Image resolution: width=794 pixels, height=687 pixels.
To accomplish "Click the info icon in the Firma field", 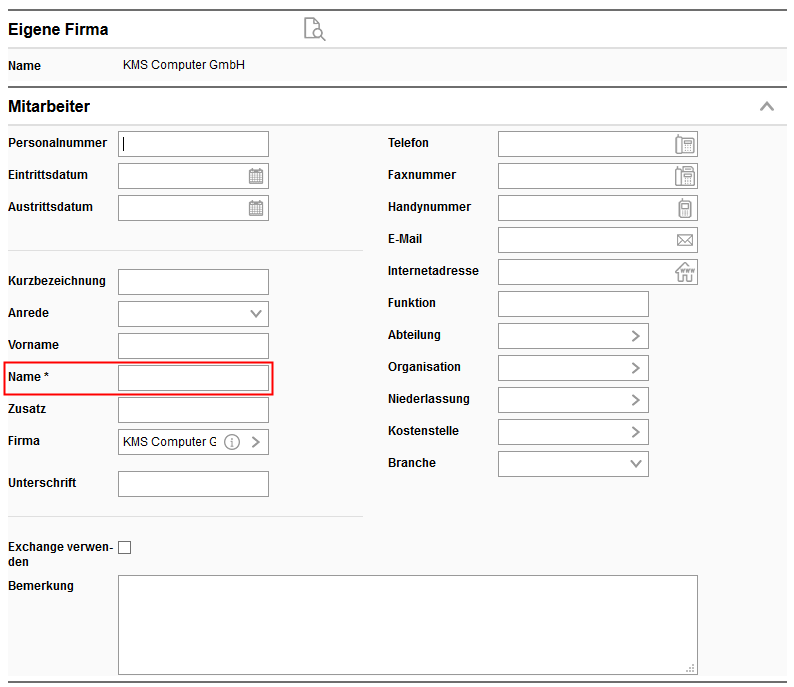I will click(x=232, y=442).
